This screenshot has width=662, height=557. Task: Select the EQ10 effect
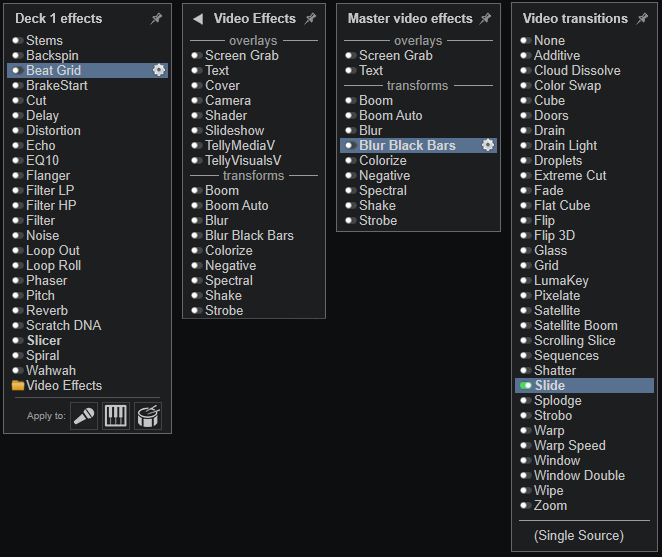point(43,160)
